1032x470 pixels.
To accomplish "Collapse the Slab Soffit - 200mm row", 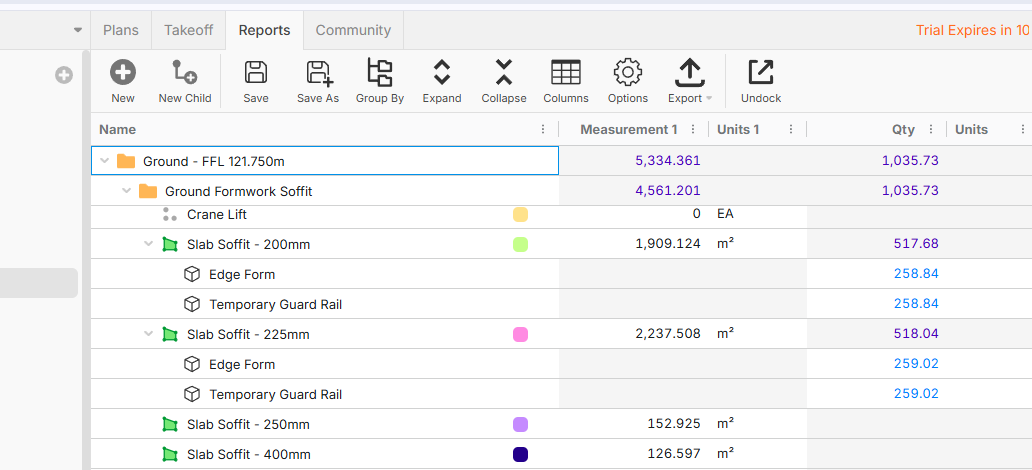I will 149,244.
